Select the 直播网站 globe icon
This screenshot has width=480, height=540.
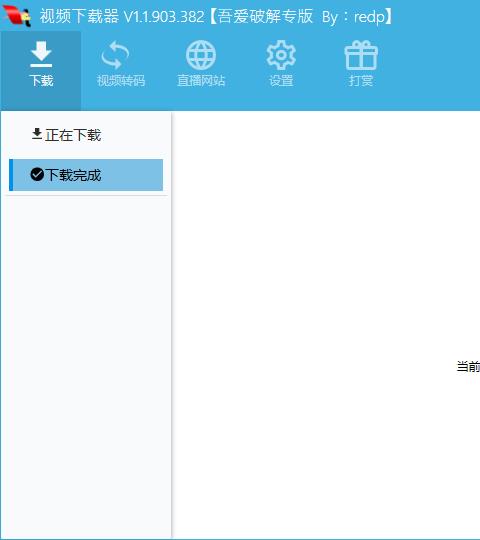(201, 55)
